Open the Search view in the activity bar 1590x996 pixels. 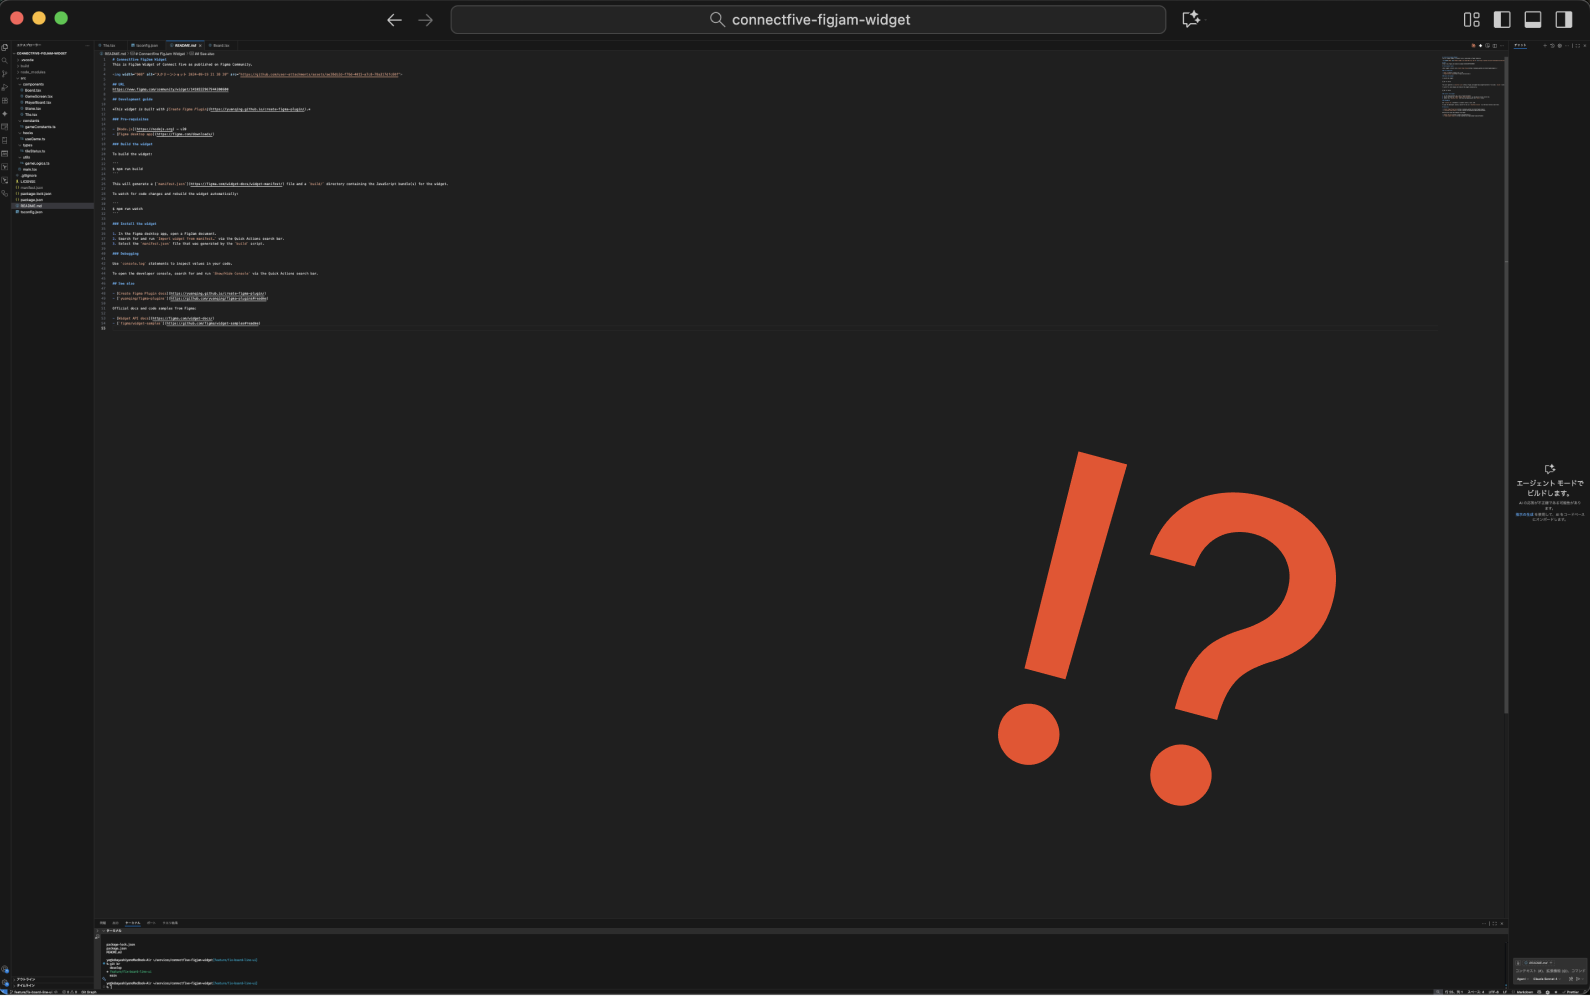tap(5, 60)
